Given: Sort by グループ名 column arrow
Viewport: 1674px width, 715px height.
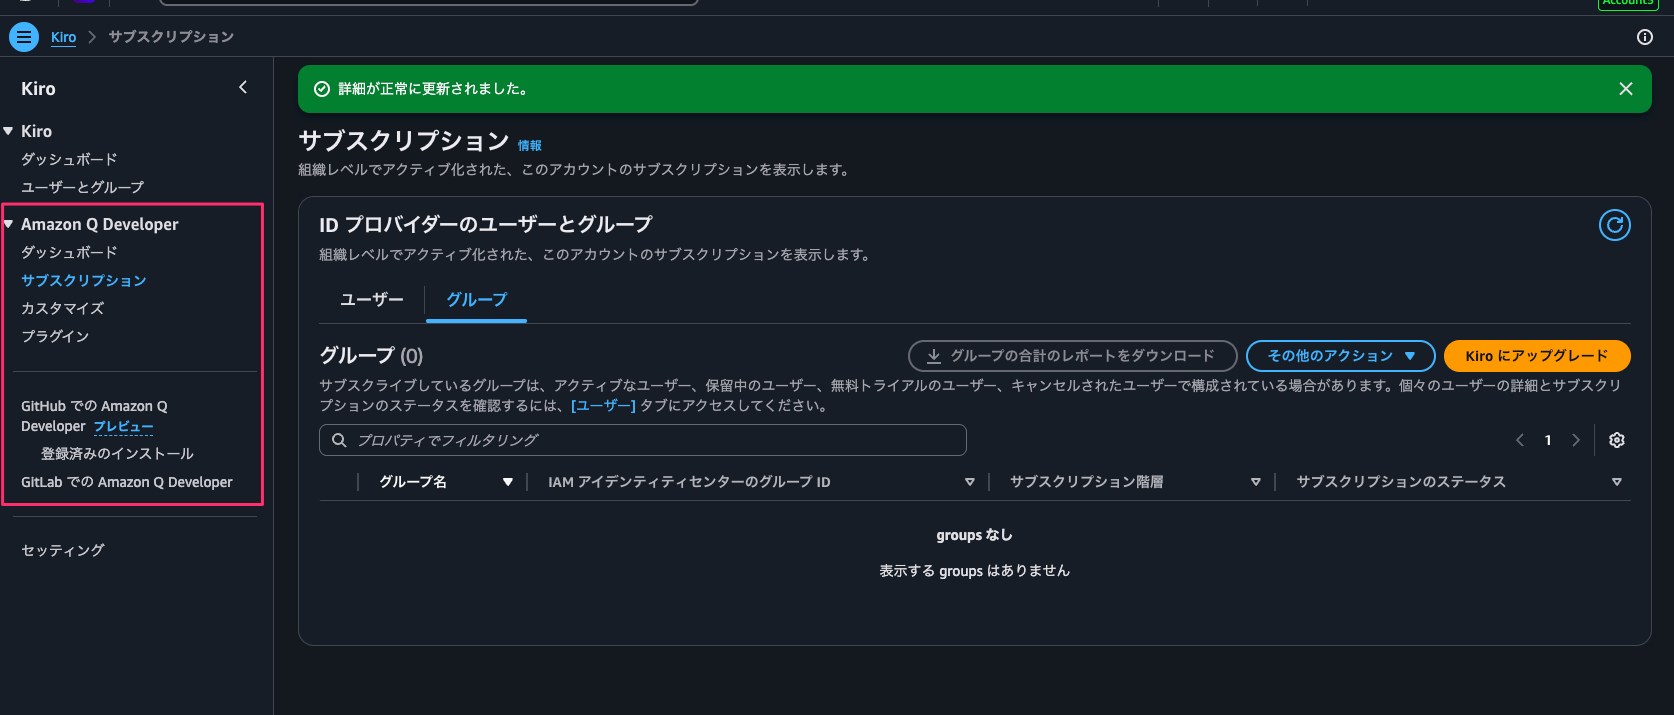Looking at the screenshot, I should pyautogui.click(x=507, y=482).
